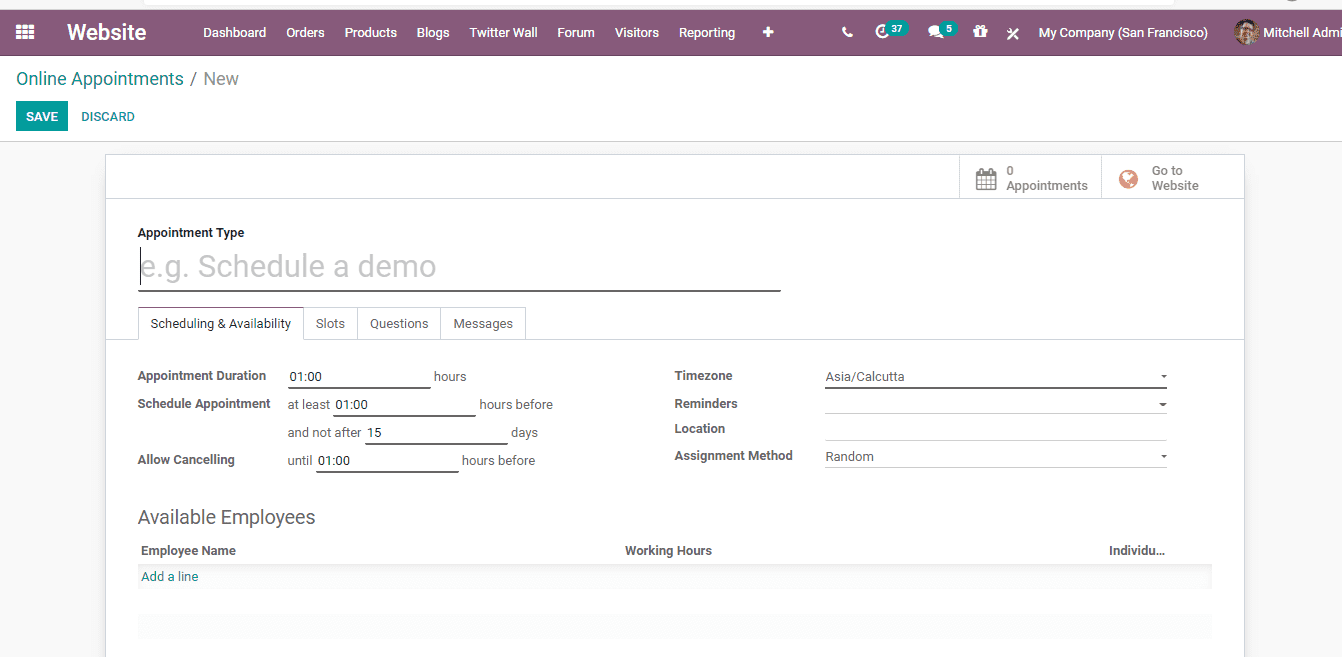Open My Company (San Francisco) switcher
Image resolution: width=1342 pixels, height=657 pixels.
pyautogui.click(x=1123, y=32)
